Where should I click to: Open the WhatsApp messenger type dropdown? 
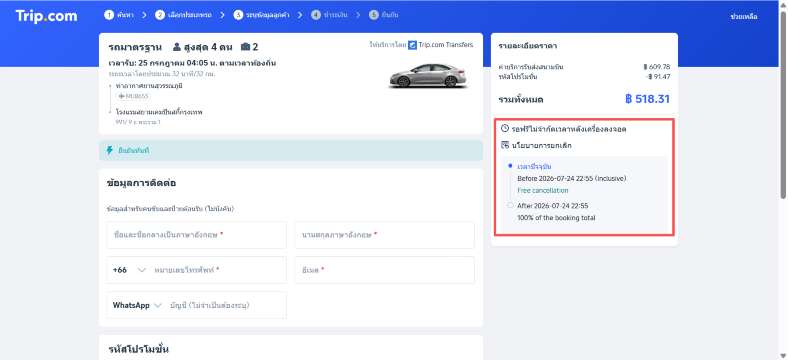click(137, 305)
